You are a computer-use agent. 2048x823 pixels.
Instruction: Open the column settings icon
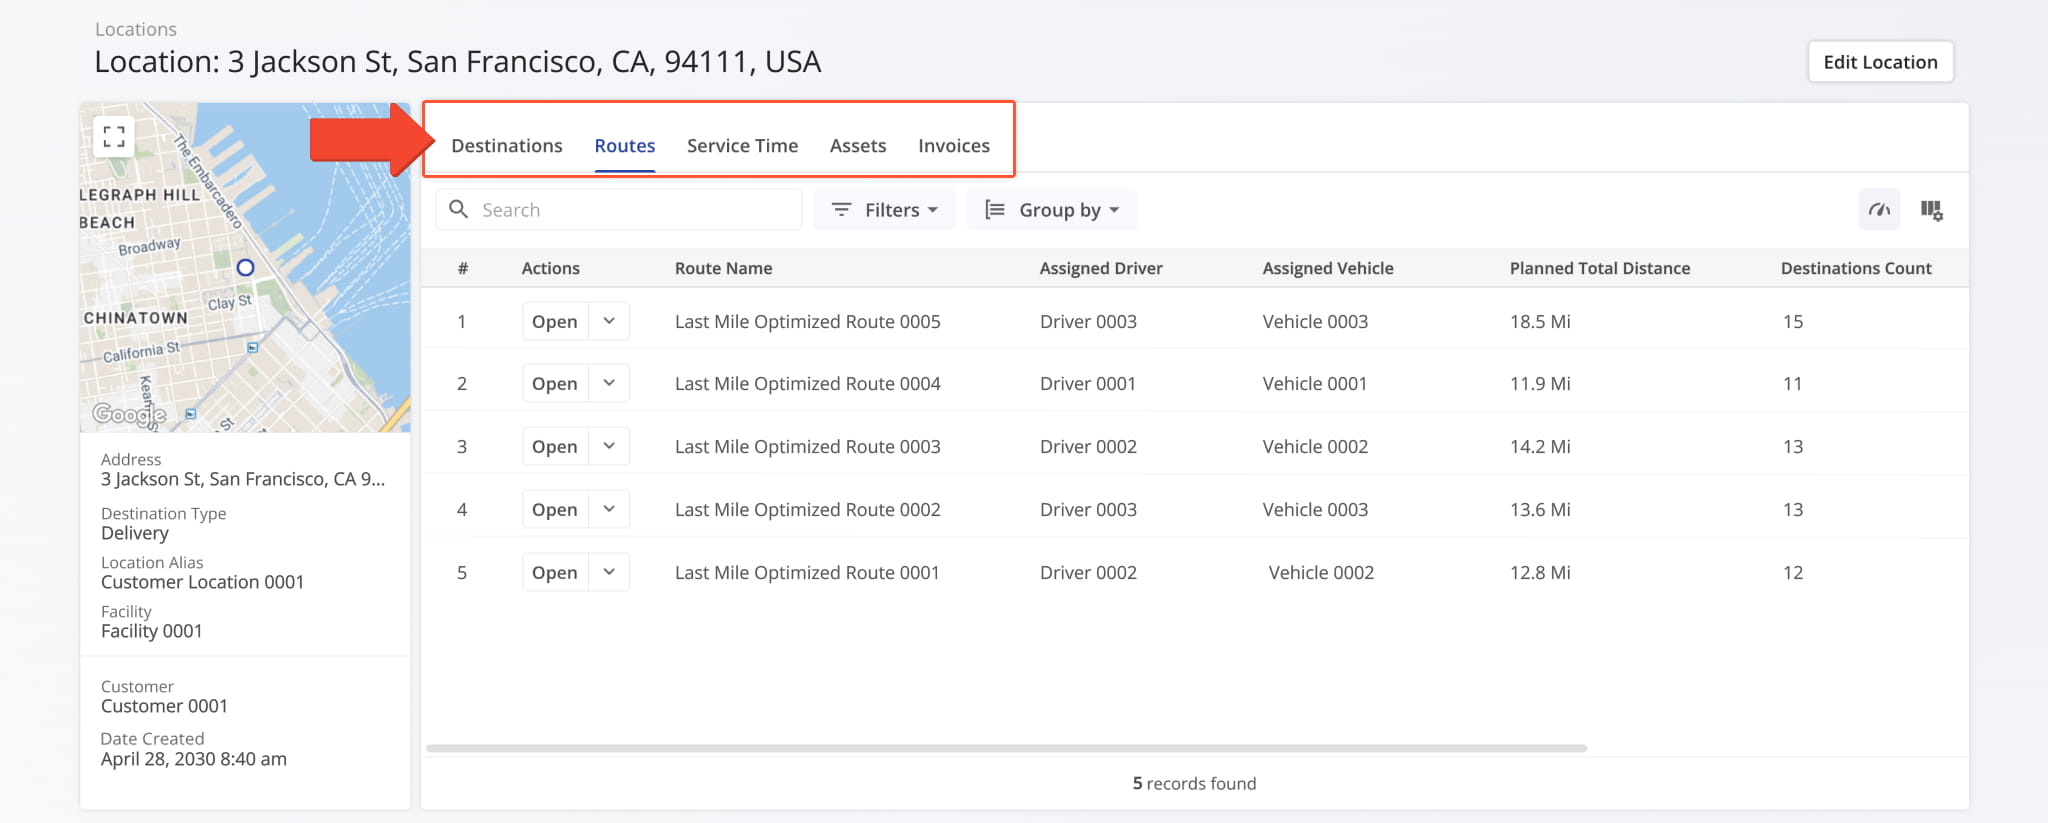click(1932, 210)
